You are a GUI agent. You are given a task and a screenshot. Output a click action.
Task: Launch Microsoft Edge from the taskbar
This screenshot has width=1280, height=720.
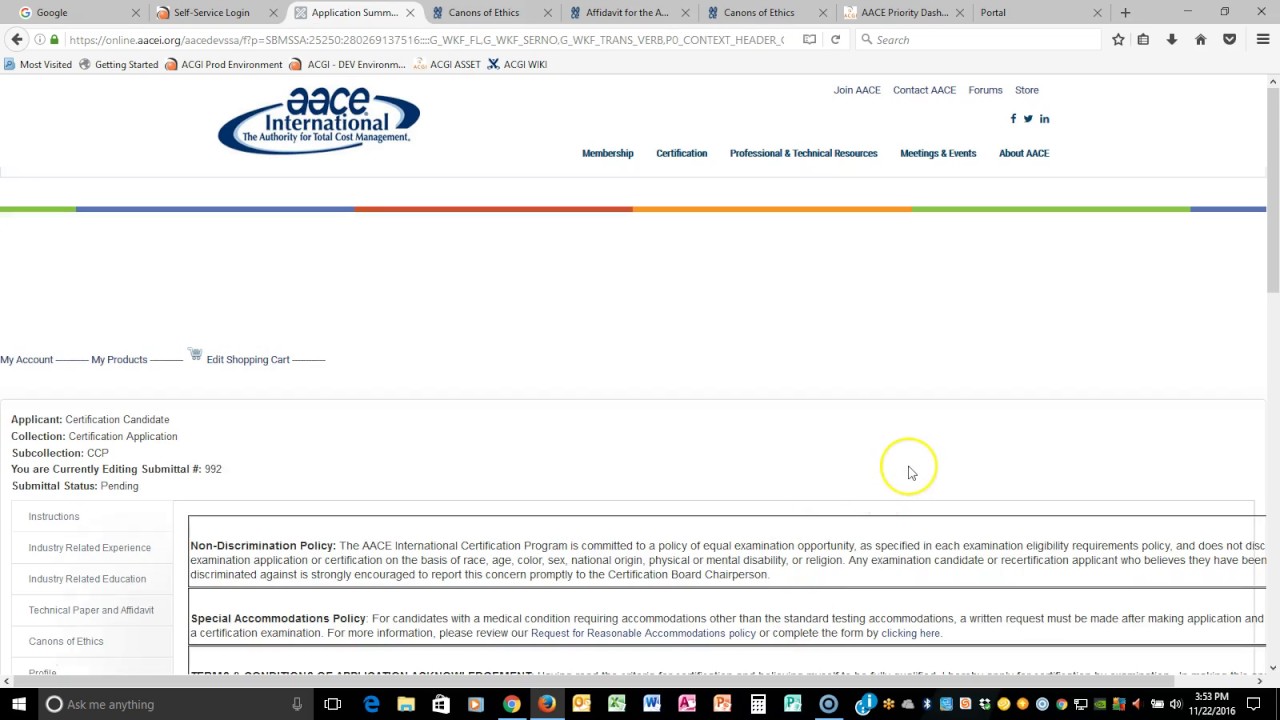(x=371, y=704)
